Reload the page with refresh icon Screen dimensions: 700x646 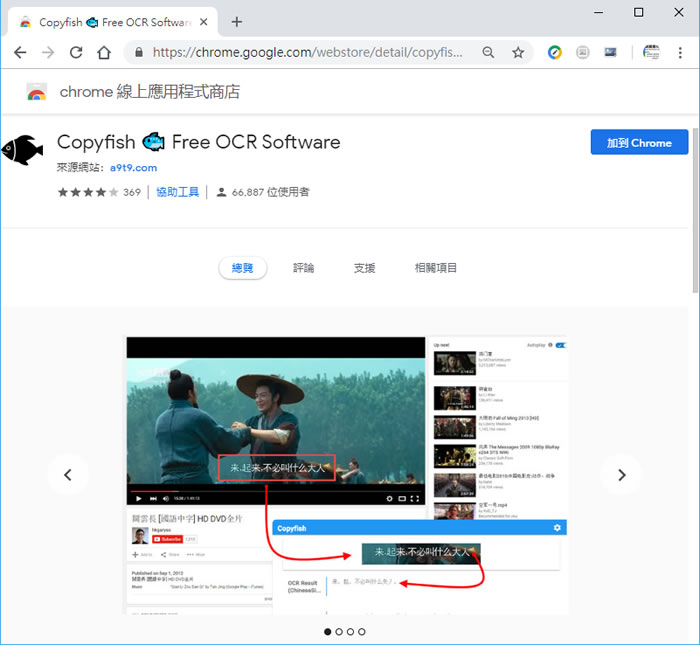point(76,53)
